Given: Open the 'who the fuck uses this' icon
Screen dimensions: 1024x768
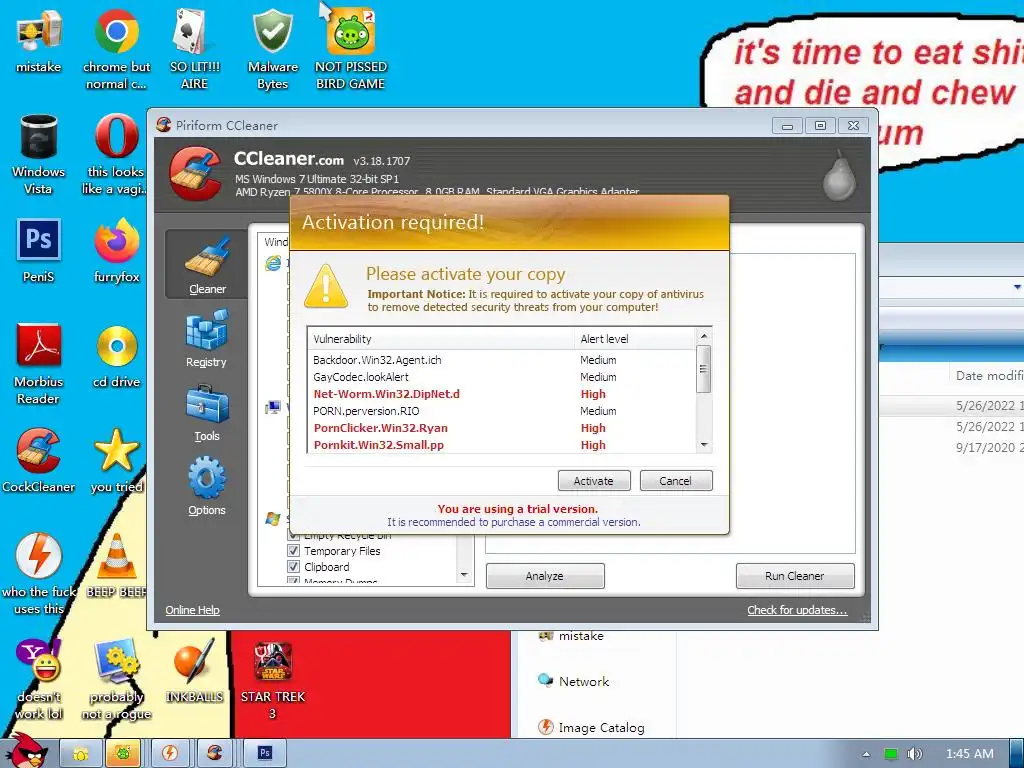Looking at the screenshot, I should [39, 574].
